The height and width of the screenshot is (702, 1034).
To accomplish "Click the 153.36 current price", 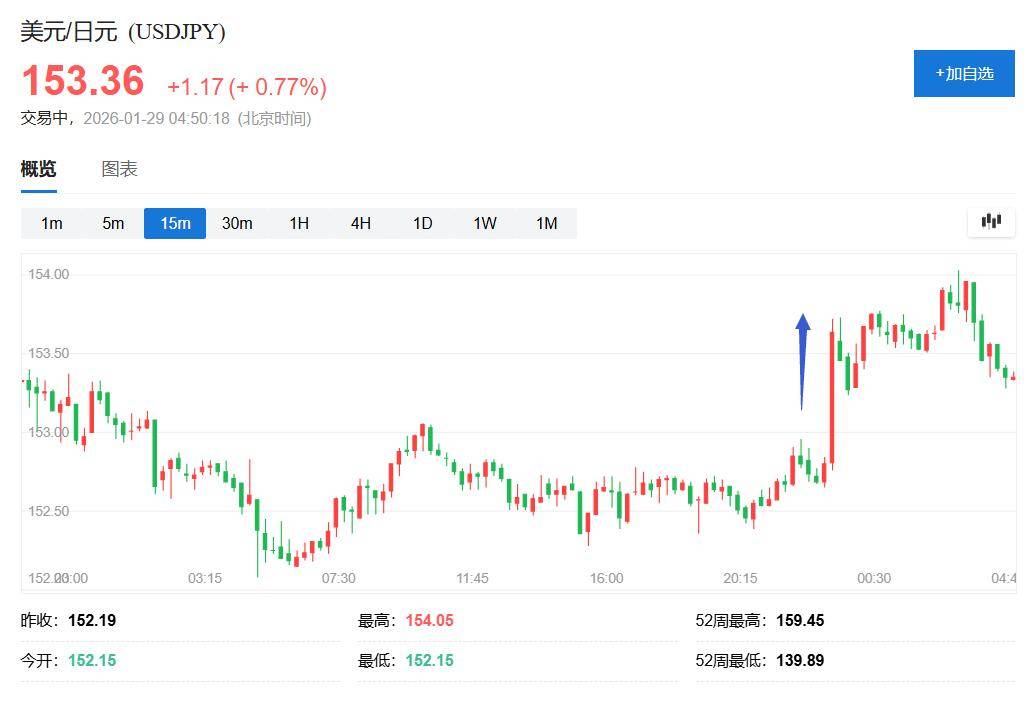I will pos(83,81).
